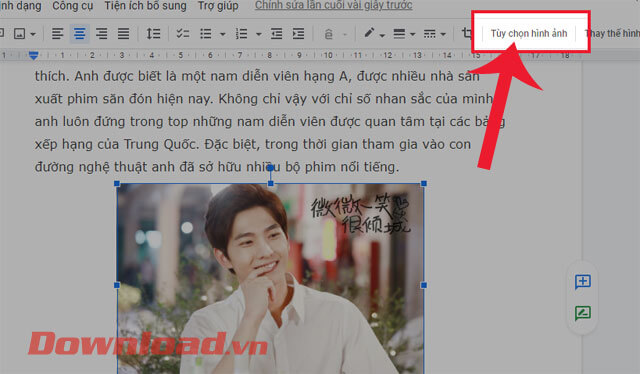Click the line starting 'đường nghệ thuật anh'
Image resolution: width=640 pixels, height=374 pixels.
(217, 167)
